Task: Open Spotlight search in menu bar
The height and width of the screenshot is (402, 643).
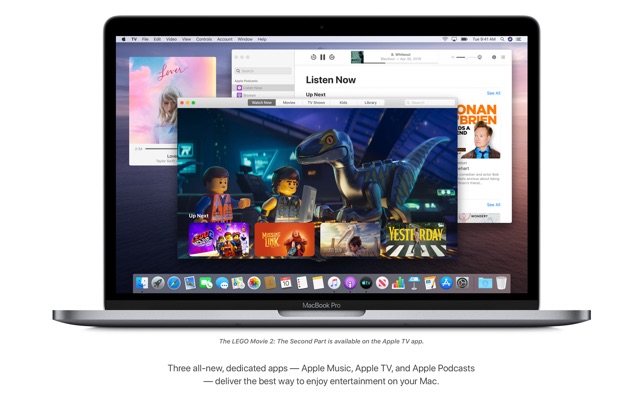Action: coord(502,39)
